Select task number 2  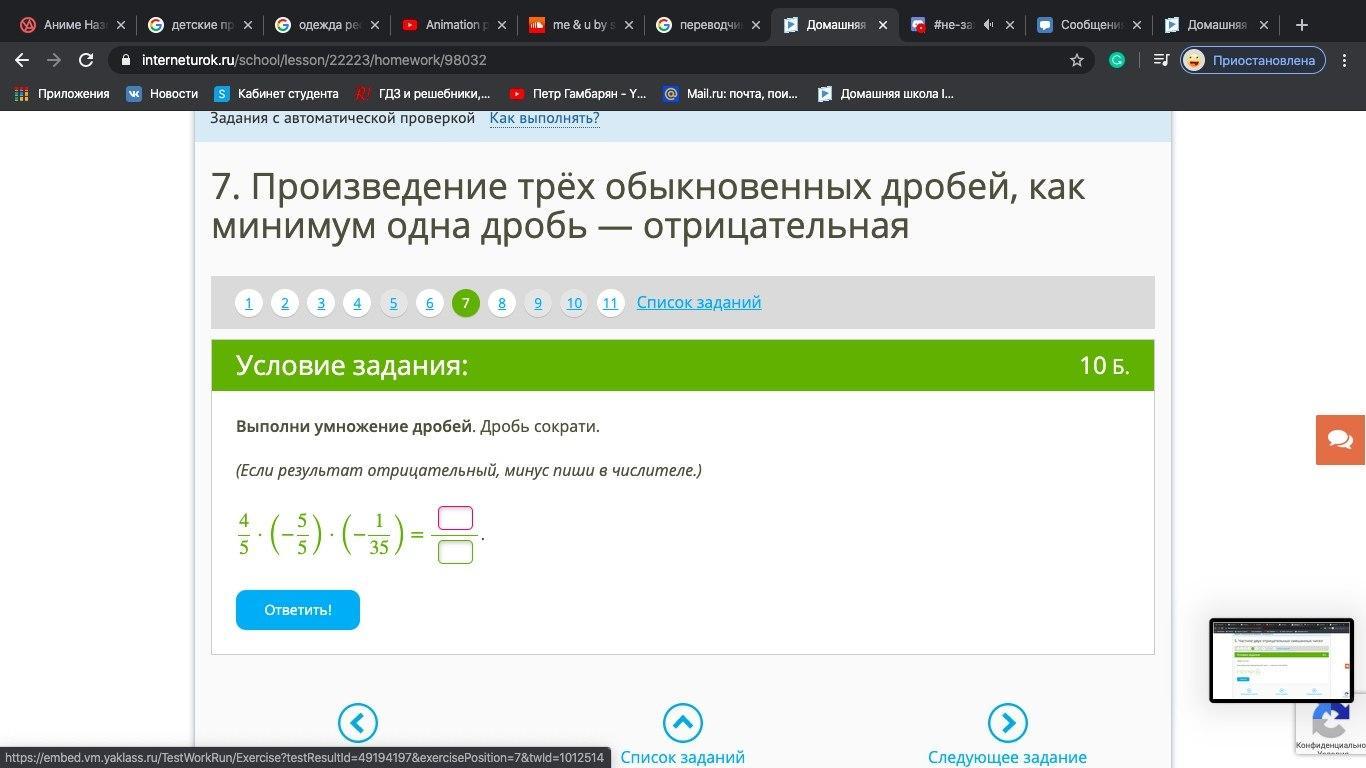pos(285,303)
